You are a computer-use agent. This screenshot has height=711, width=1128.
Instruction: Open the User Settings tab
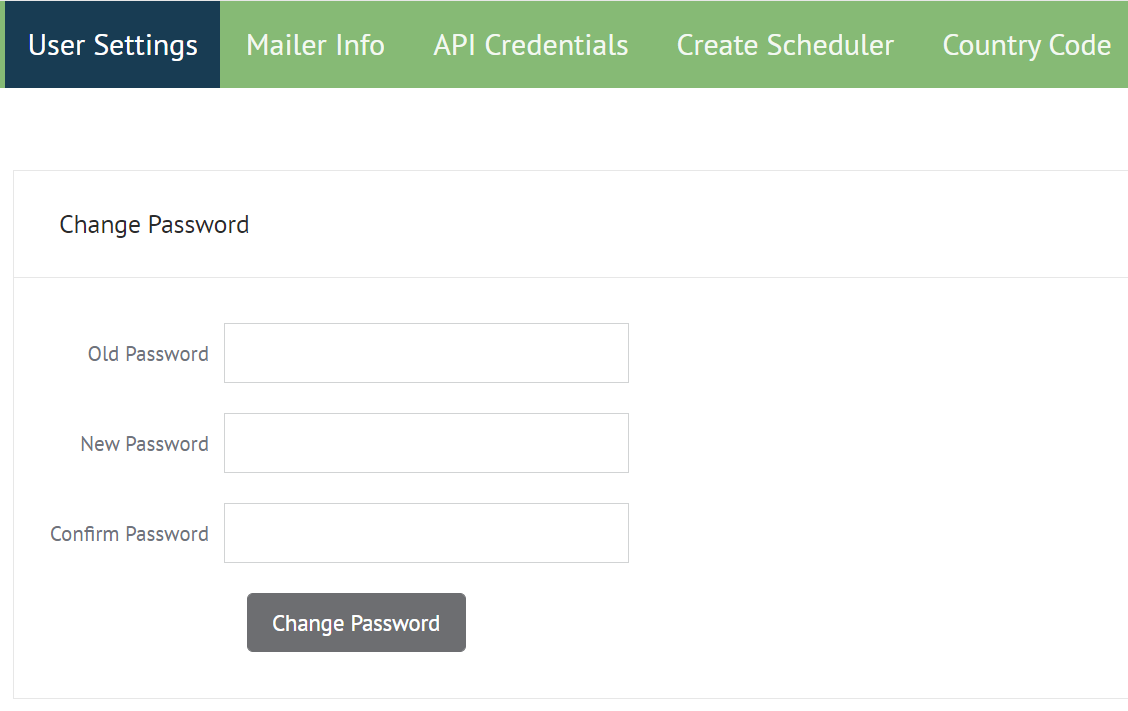[113, 45]
